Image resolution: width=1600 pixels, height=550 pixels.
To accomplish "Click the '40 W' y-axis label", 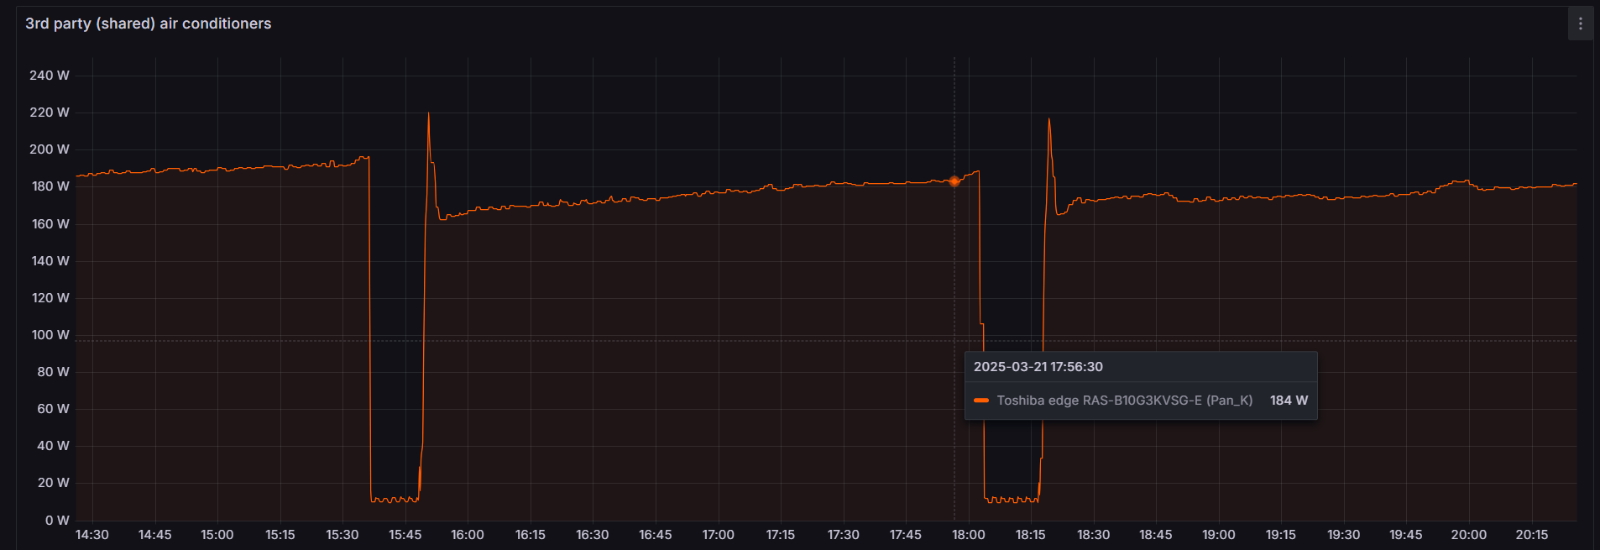I will 54,446.
